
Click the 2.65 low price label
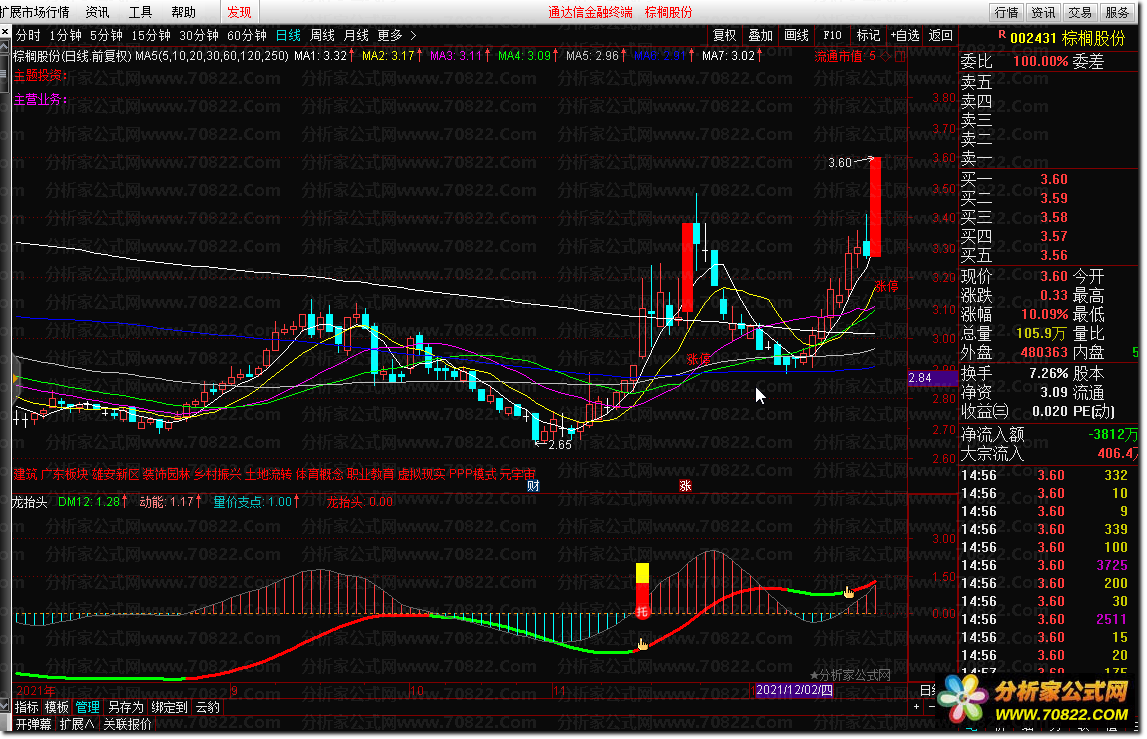point(560,445)
